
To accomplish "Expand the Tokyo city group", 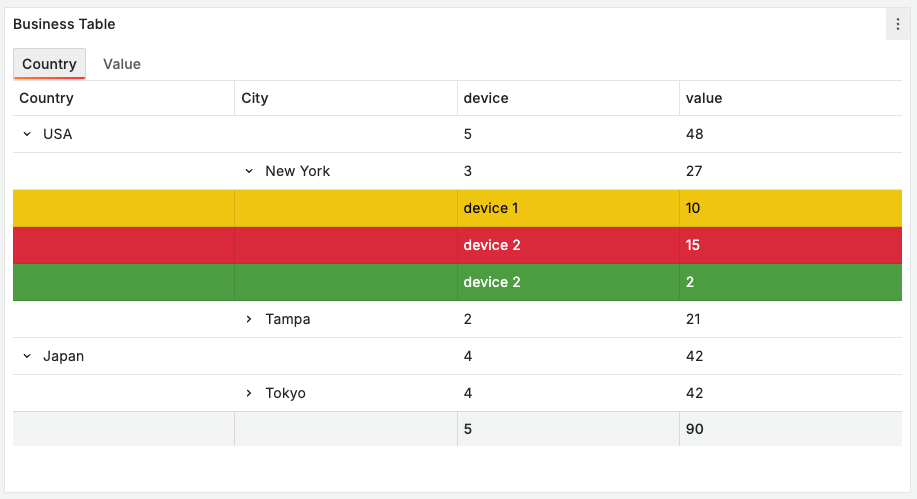I will 249,393.
